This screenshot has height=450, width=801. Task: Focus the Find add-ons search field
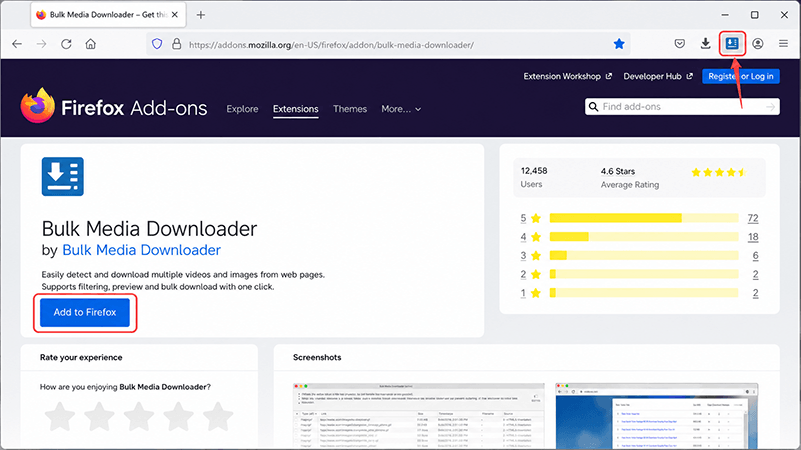(x=682, y=106)
